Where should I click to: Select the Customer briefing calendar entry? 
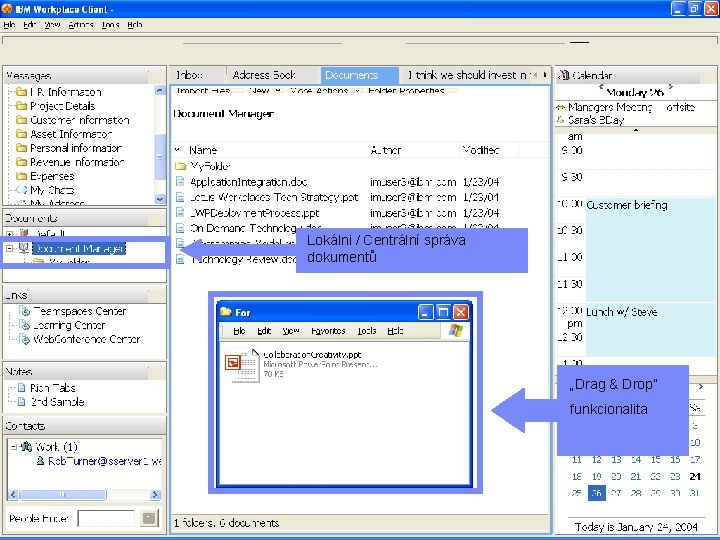650,248
